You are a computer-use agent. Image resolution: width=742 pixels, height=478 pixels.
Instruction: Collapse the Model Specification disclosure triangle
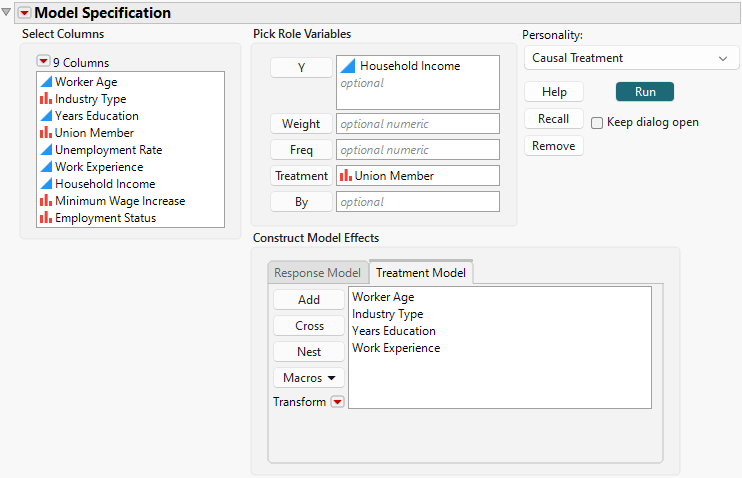click(x=6, y=12)
